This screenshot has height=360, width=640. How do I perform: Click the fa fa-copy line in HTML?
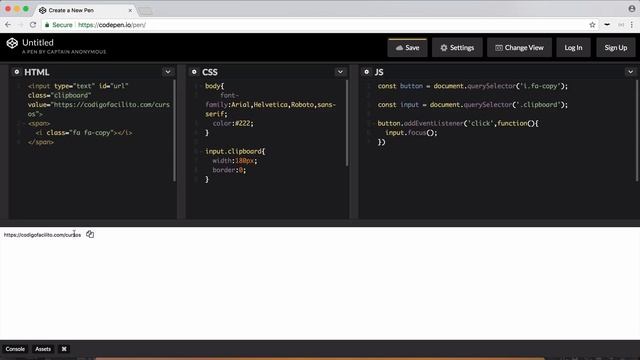[84, 133]
